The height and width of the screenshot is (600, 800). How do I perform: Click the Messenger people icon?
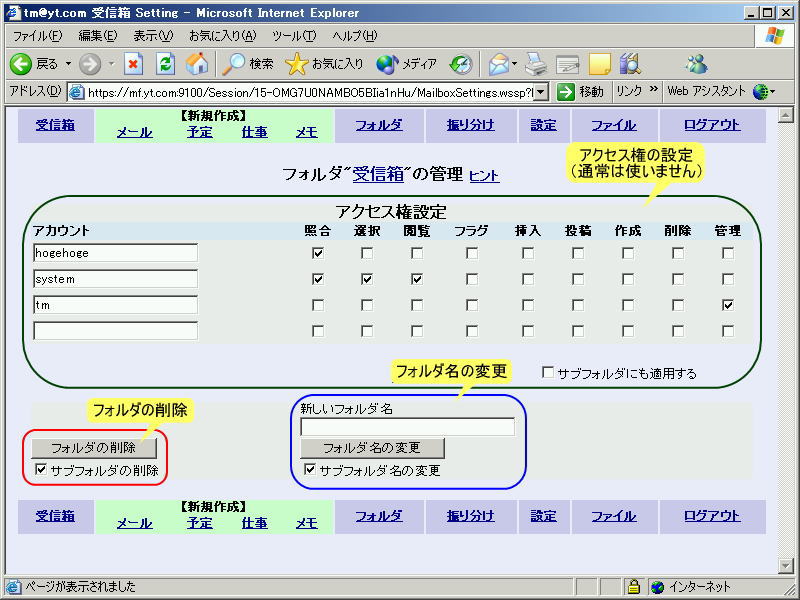696,64
